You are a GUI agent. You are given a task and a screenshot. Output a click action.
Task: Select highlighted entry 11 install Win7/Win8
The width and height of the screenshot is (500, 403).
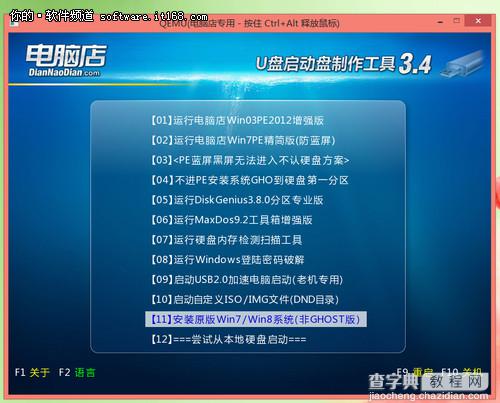256,319
